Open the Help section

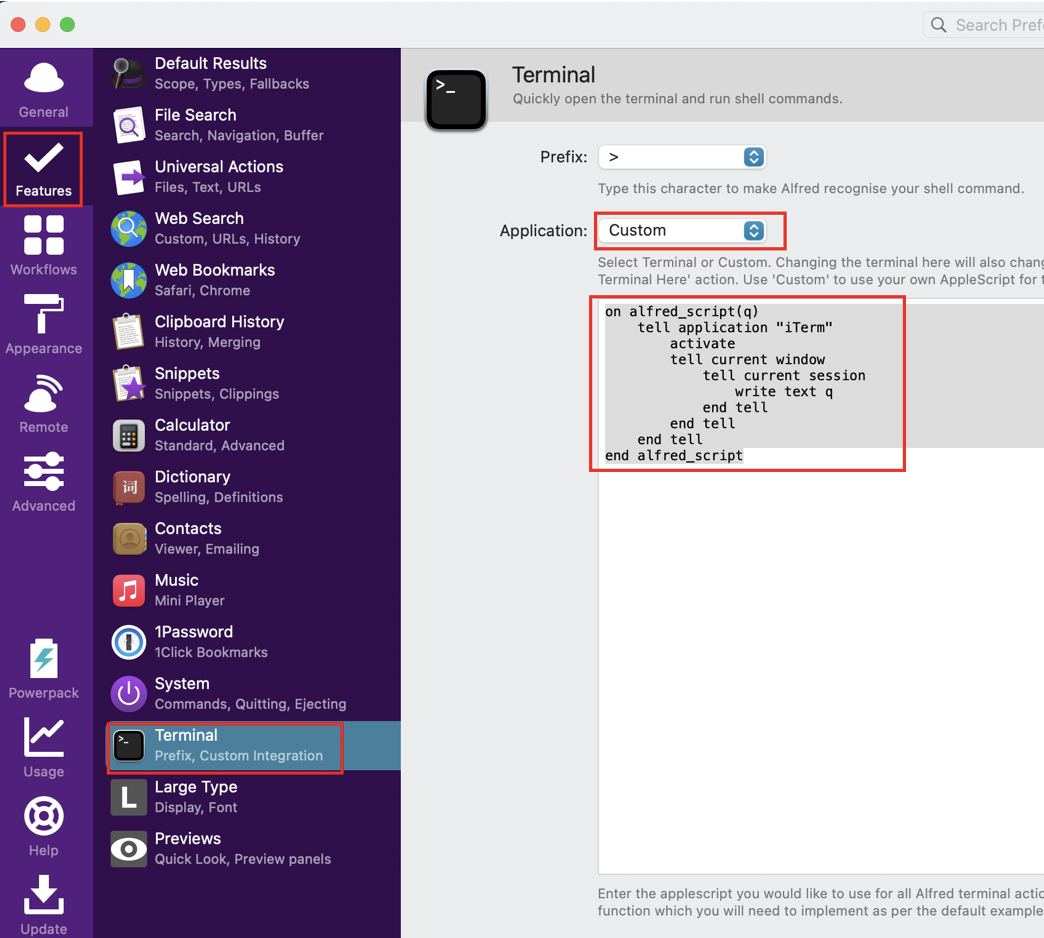(x=43, y=826)
